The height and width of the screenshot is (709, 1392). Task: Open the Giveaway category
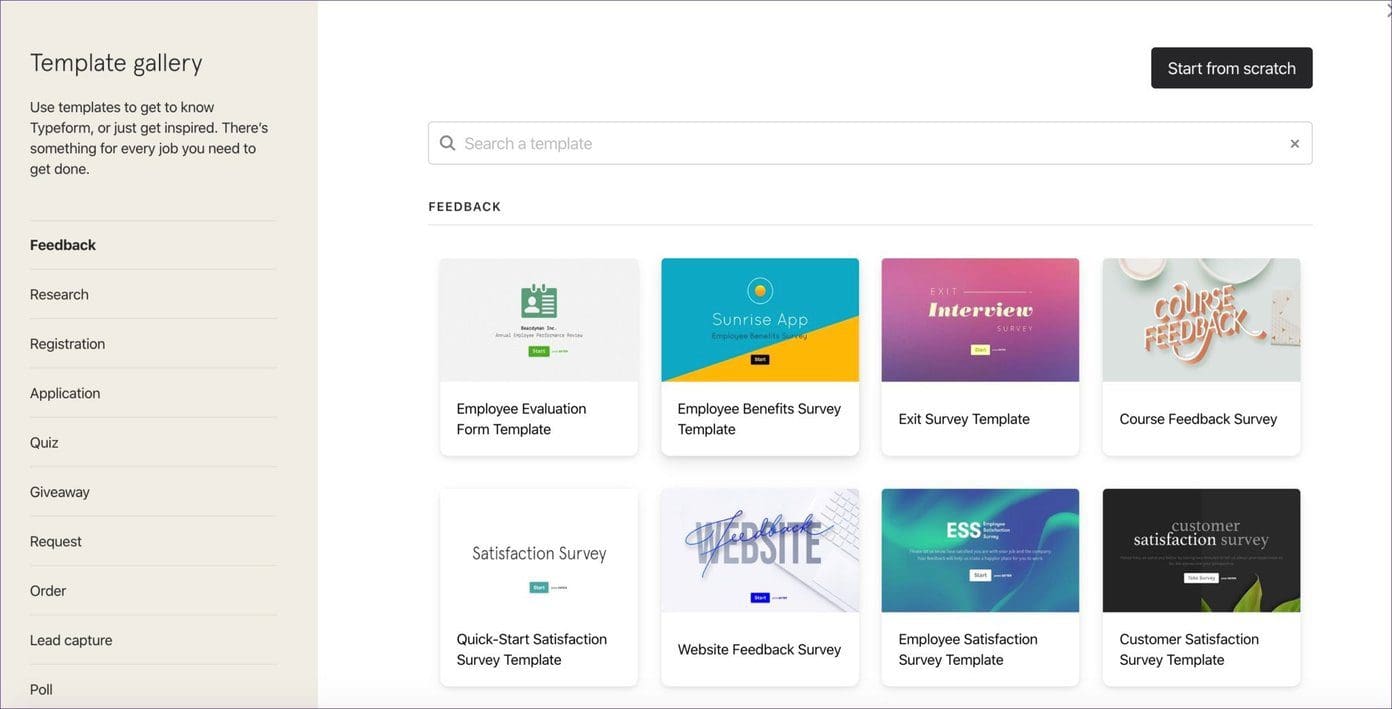tap(60, 492)
